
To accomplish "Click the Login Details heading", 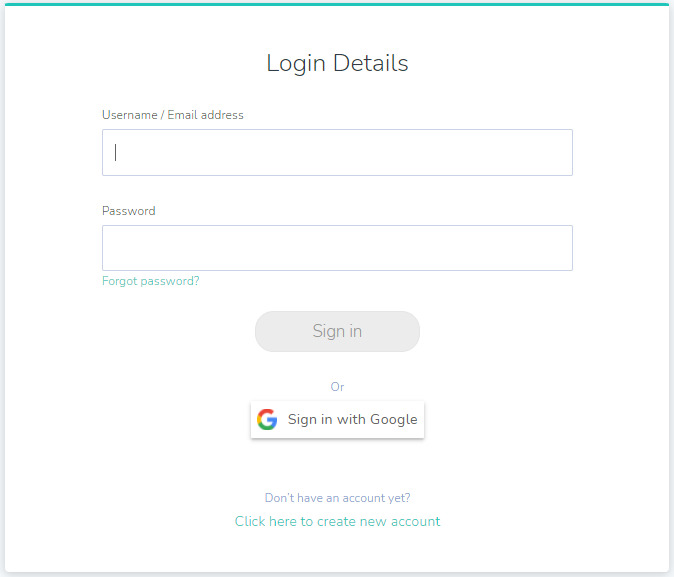I will (x=337, y=63).
